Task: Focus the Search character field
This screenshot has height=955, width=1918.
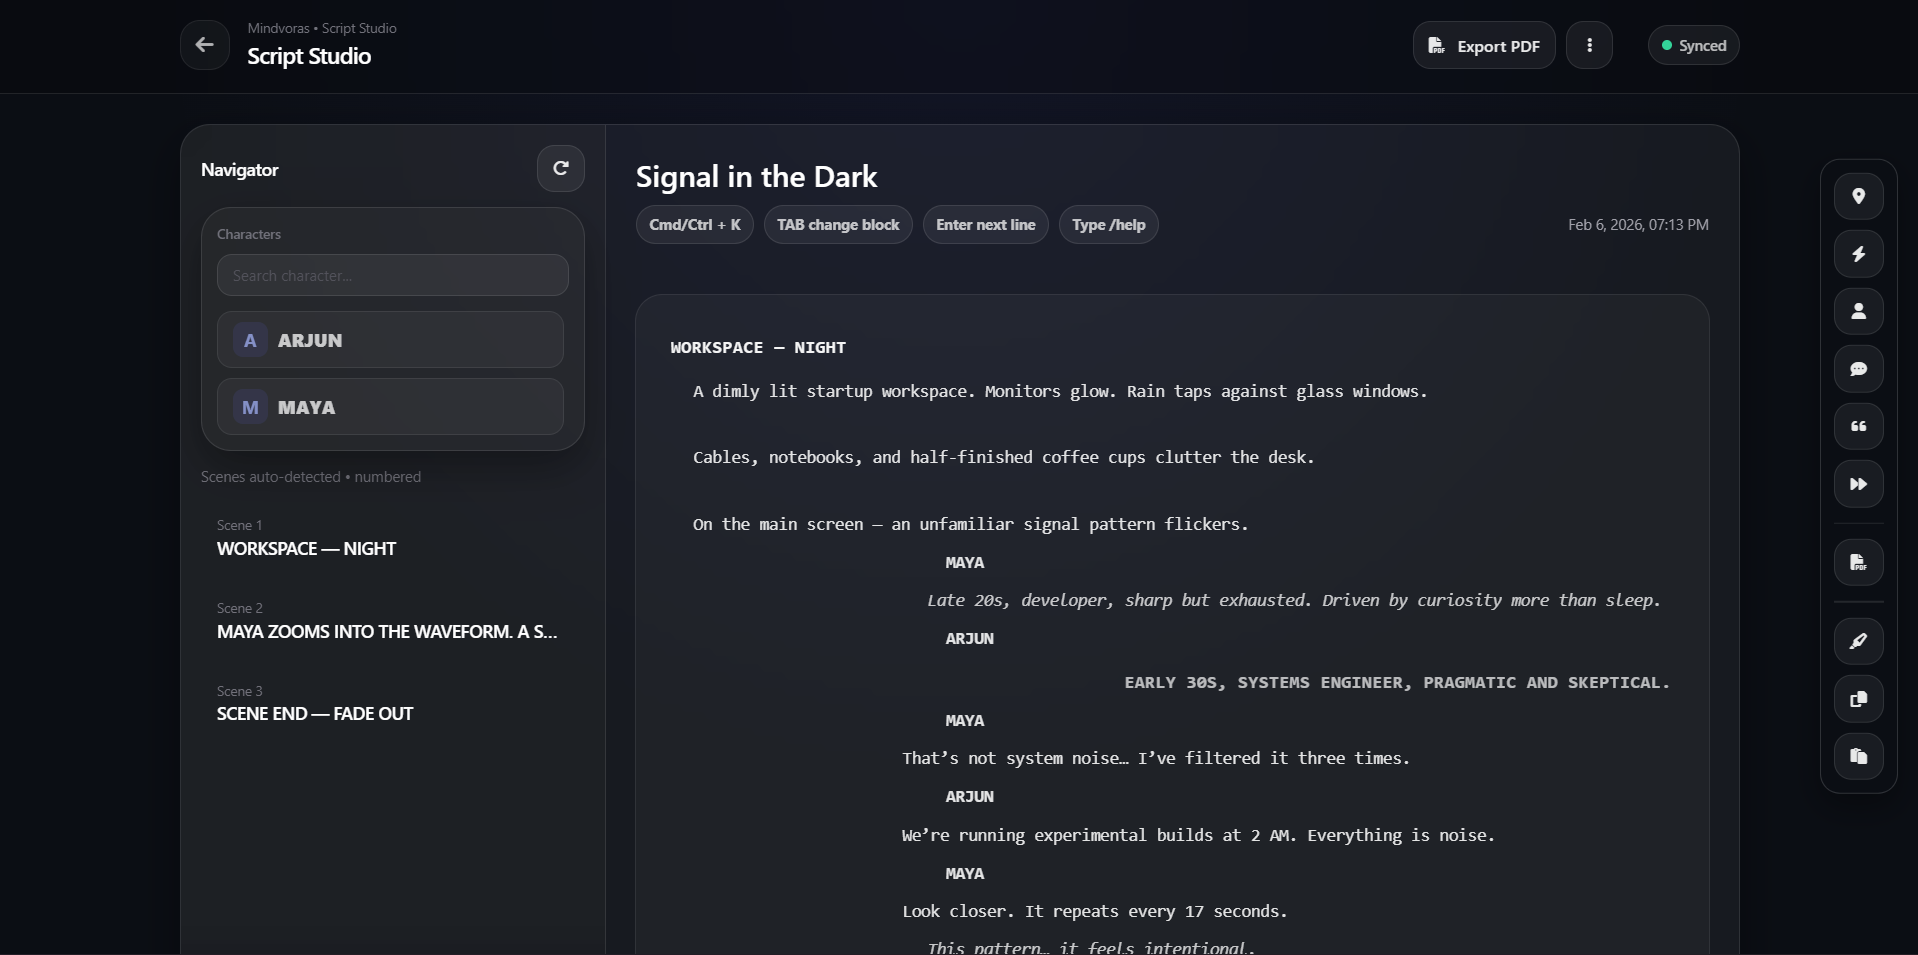Action: (x=393, y=275)
